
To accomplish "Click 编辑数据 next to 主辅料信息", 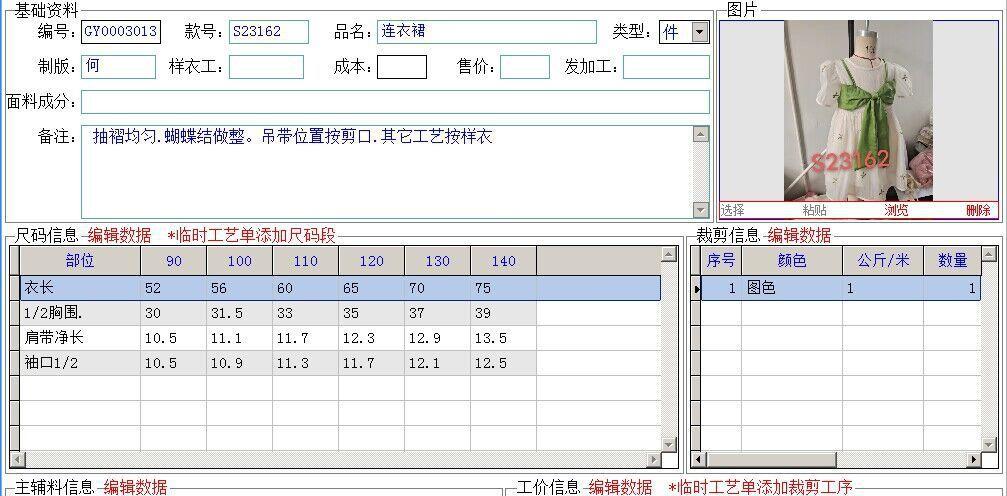I will (135, 487).
